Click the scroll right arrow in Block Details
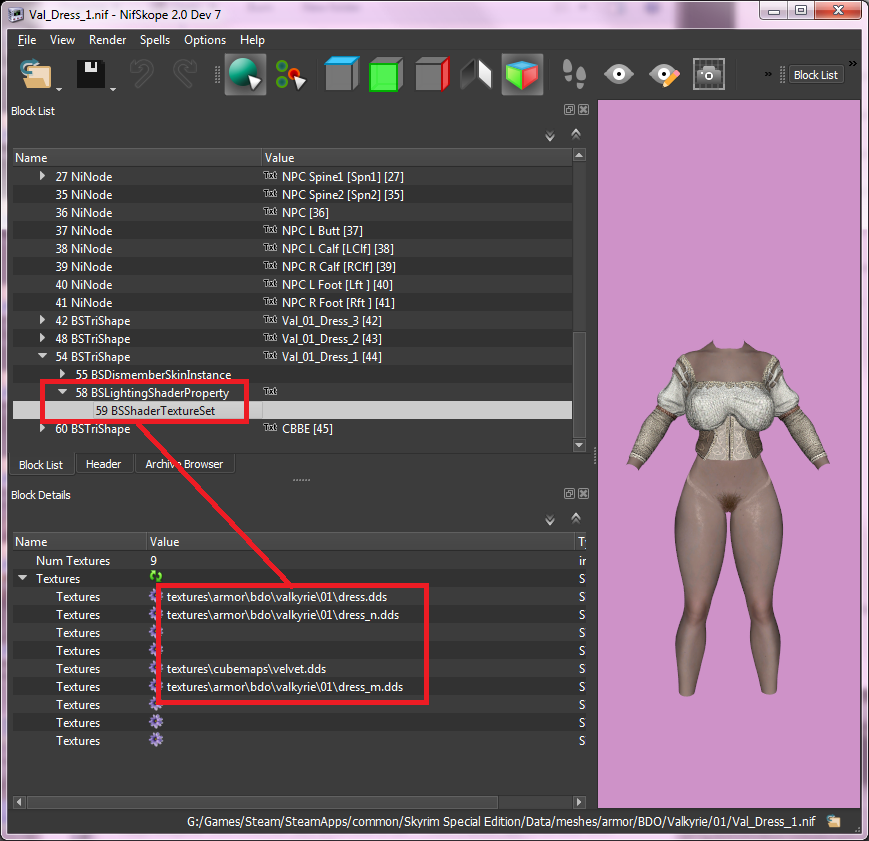The image size is (869, 841). pyautogui.click(x=579, y=802)
